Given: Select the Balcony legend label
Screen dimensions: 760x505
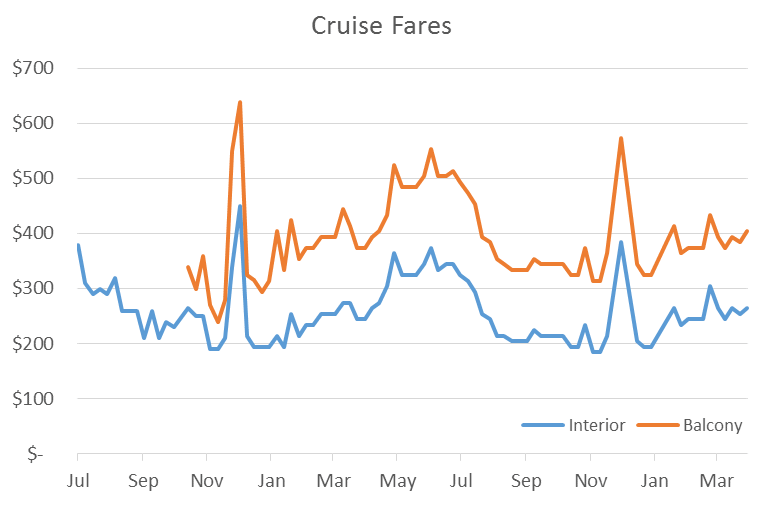Looking at the screenshot, I should pyautogui.click(x=713, y=425).
